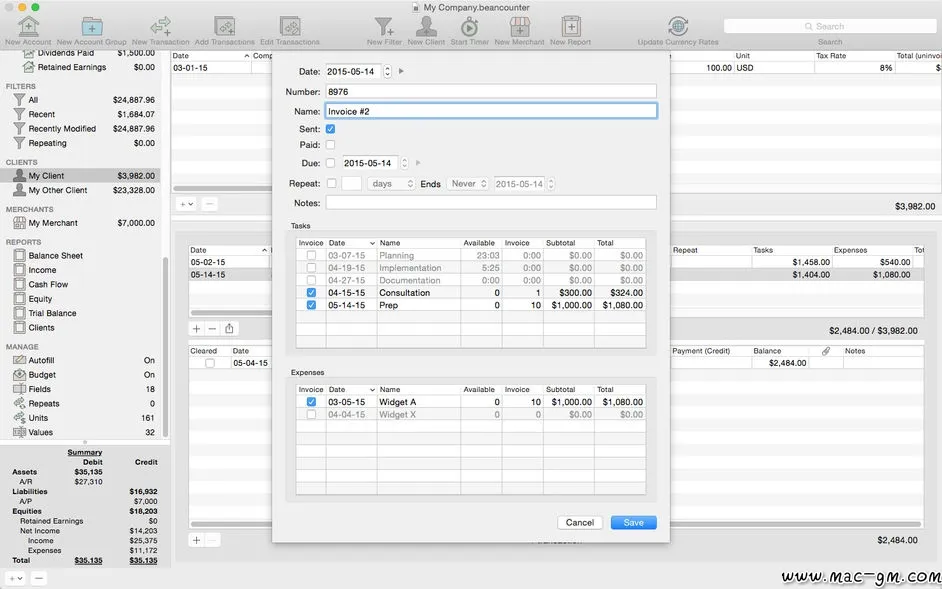Click the Name field Invoice #2

coord(491,111)
